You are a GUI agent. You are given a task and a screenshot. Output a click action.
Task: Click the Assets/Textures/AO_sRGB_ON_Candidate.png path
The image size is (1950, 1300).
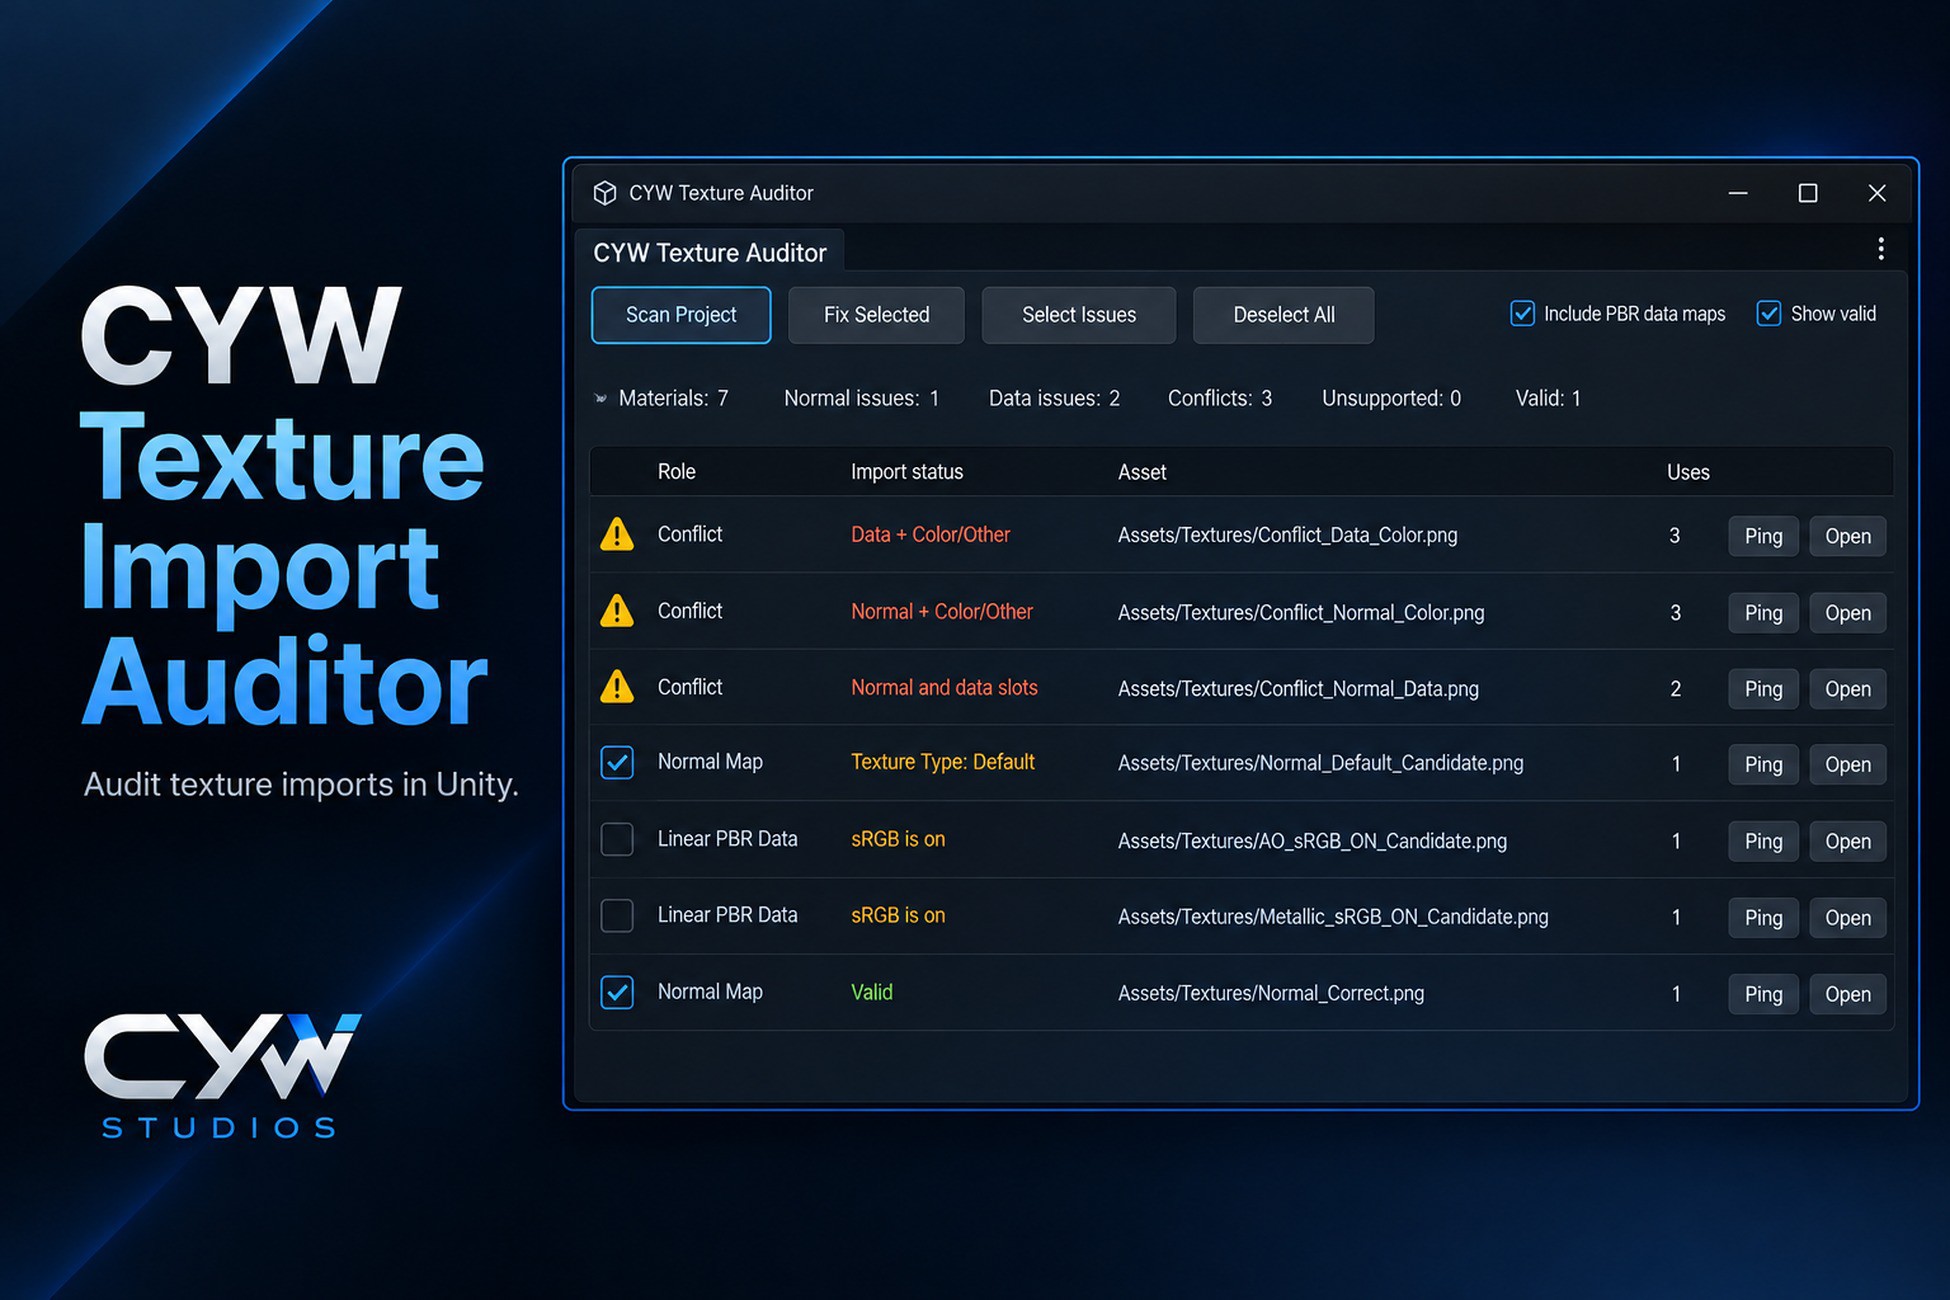[x=1312, y=841]
